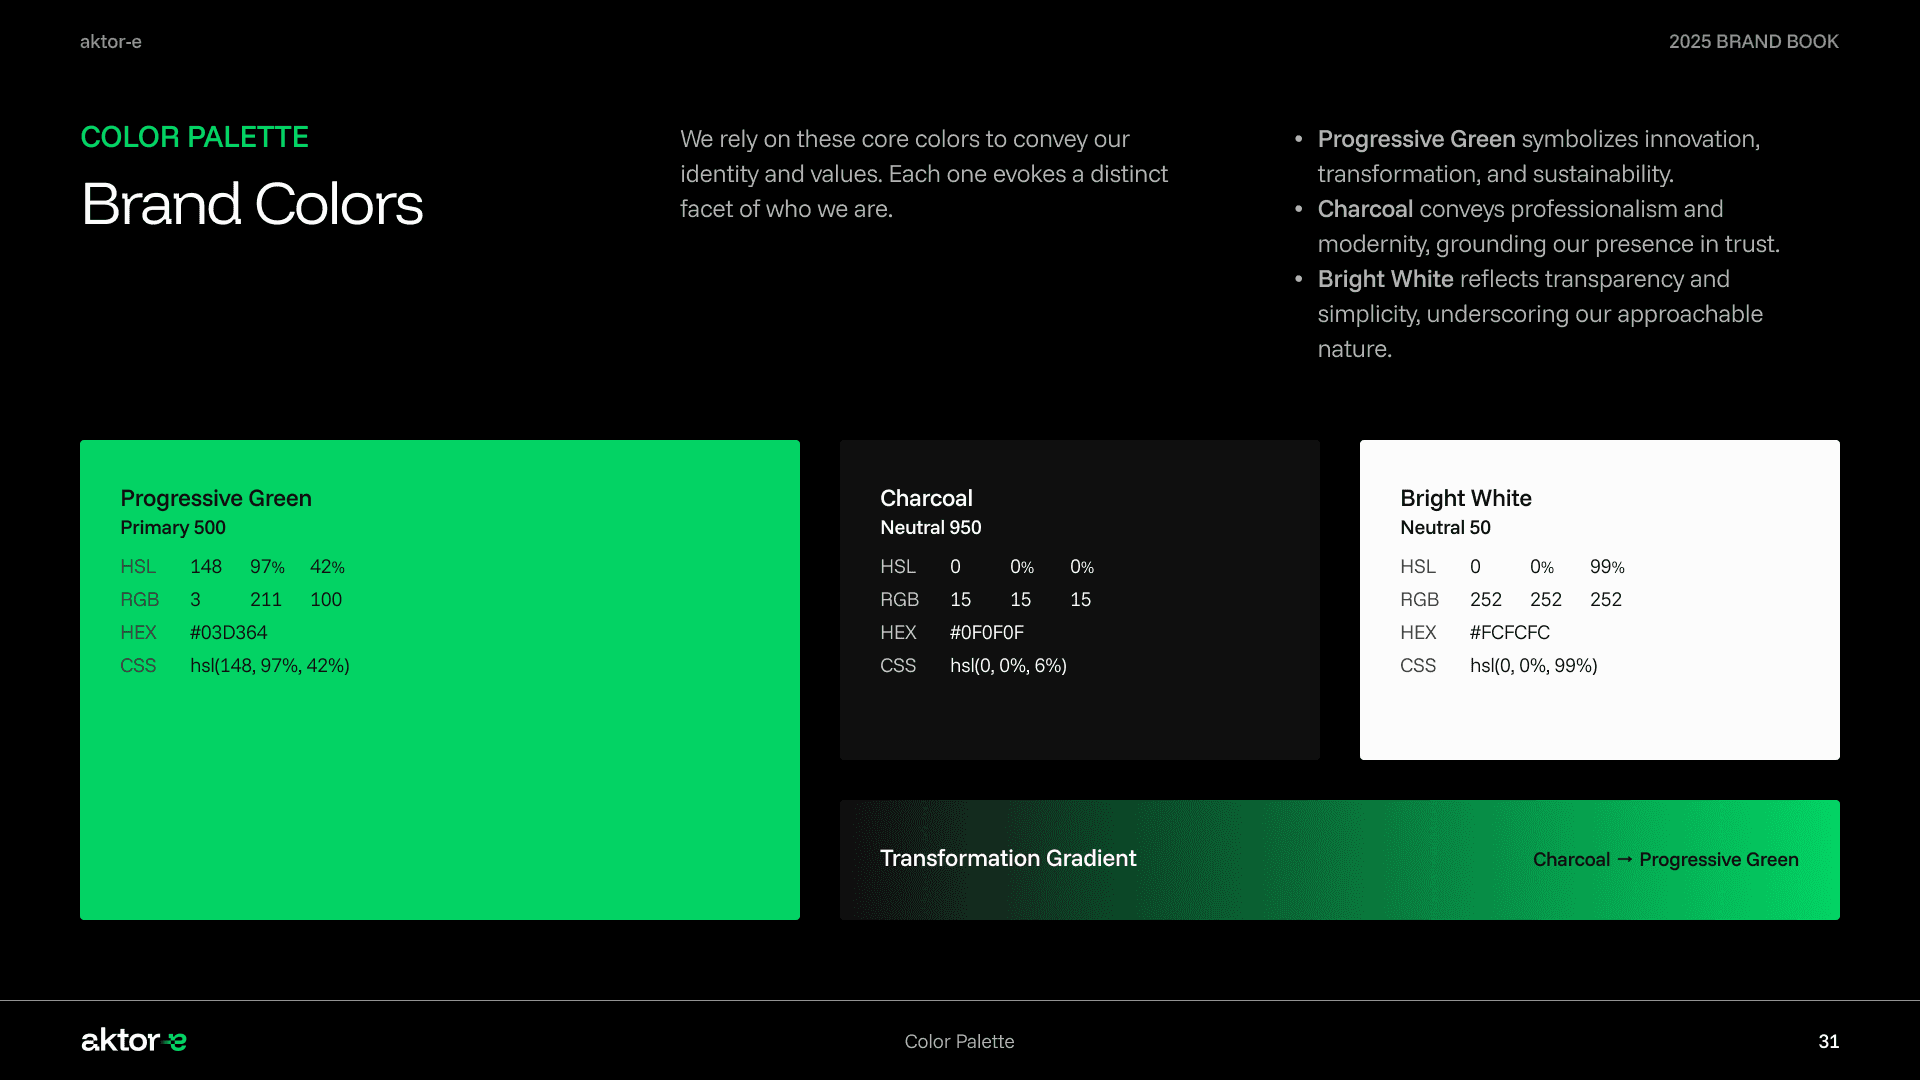Image resolution: width=1920 pixels, height=1080 pixels.
Task: Click page number 31
Action: tap(1828, 1042)
